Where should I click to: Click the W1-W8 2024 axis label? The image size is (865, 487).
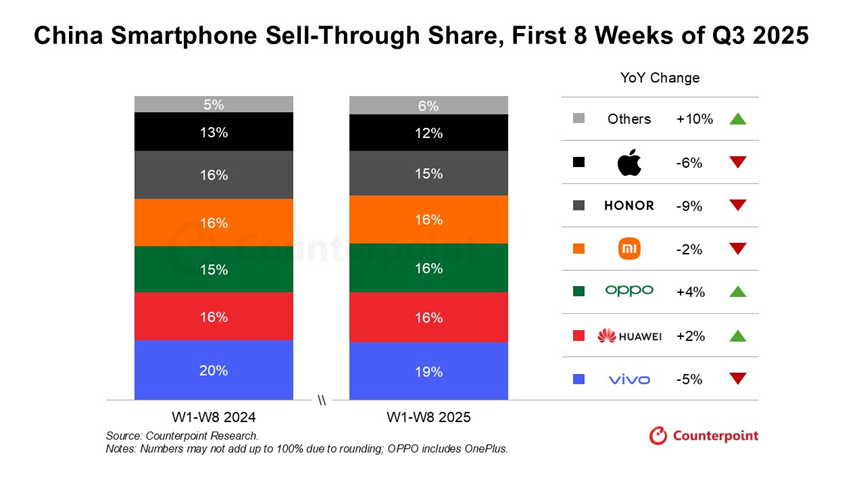pos(213,417)
